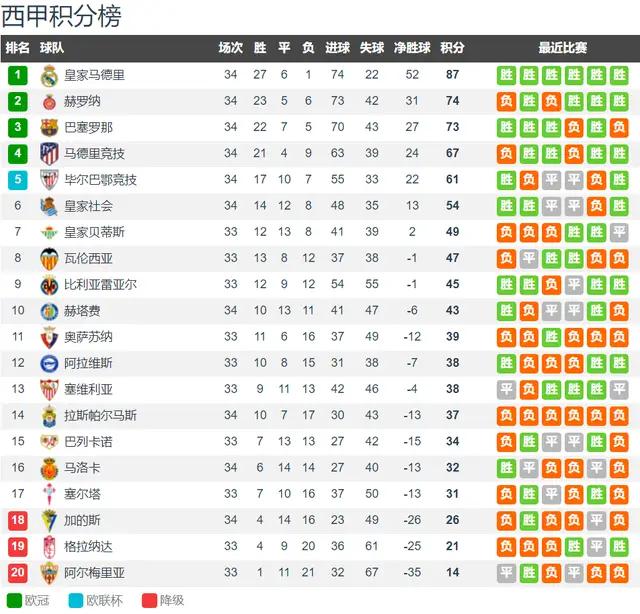Open the 拉斯帕尔马斯 team link
This screenshot has height=614, width=640.
tap(100, 416)
